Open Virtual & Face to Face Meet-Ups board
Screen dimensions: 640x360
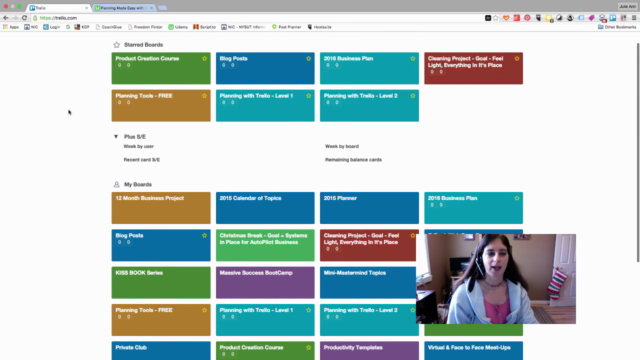tap(473, 351)
